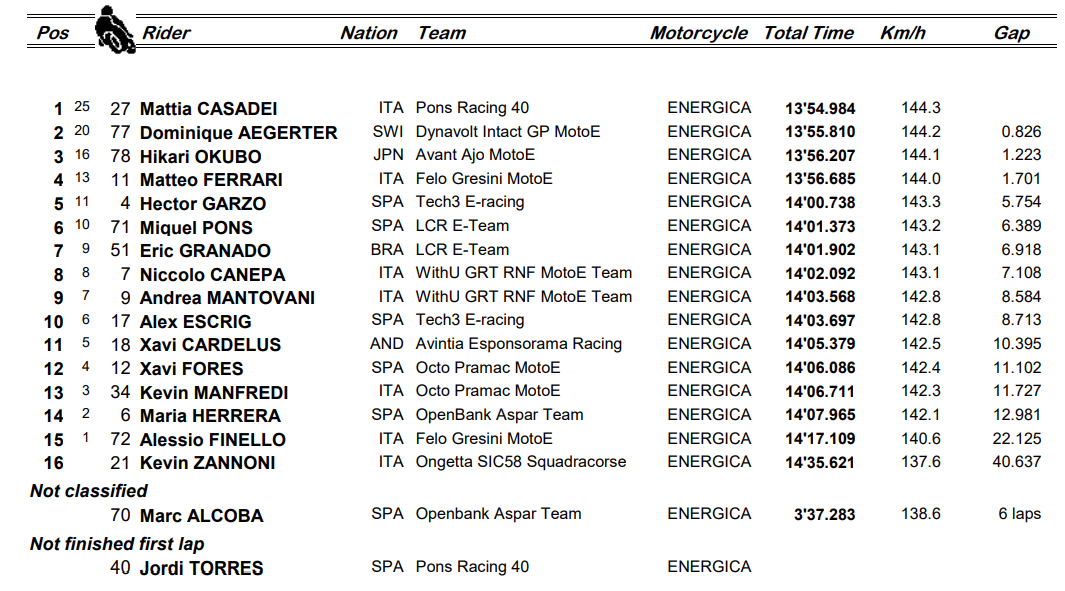Click Kevin ZANNONI's gap value 40.637
Viewport: 1065px width, 591px height.
pos(1018,463)
